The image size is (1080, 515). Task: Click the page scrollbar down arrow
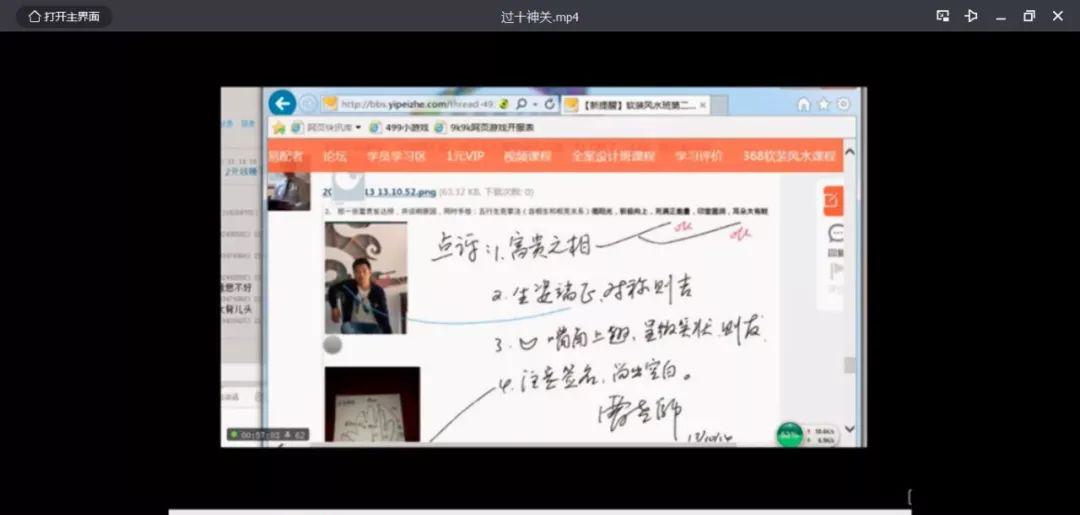850,429
